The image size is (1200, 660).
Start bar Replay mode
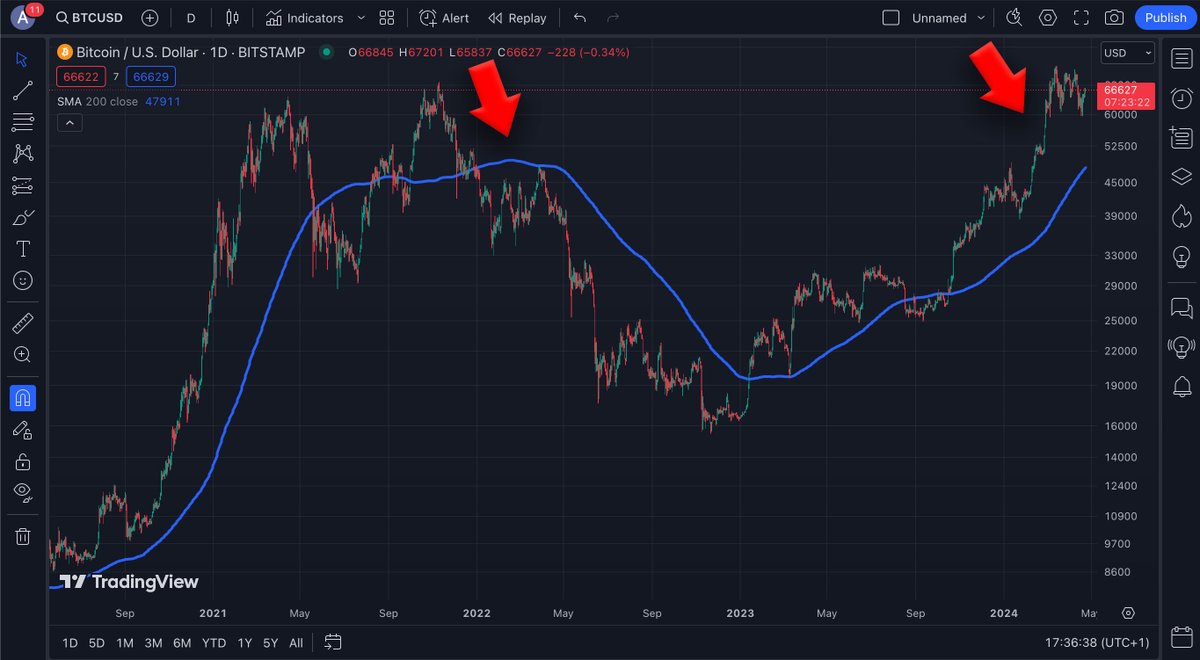coord(517,18)
